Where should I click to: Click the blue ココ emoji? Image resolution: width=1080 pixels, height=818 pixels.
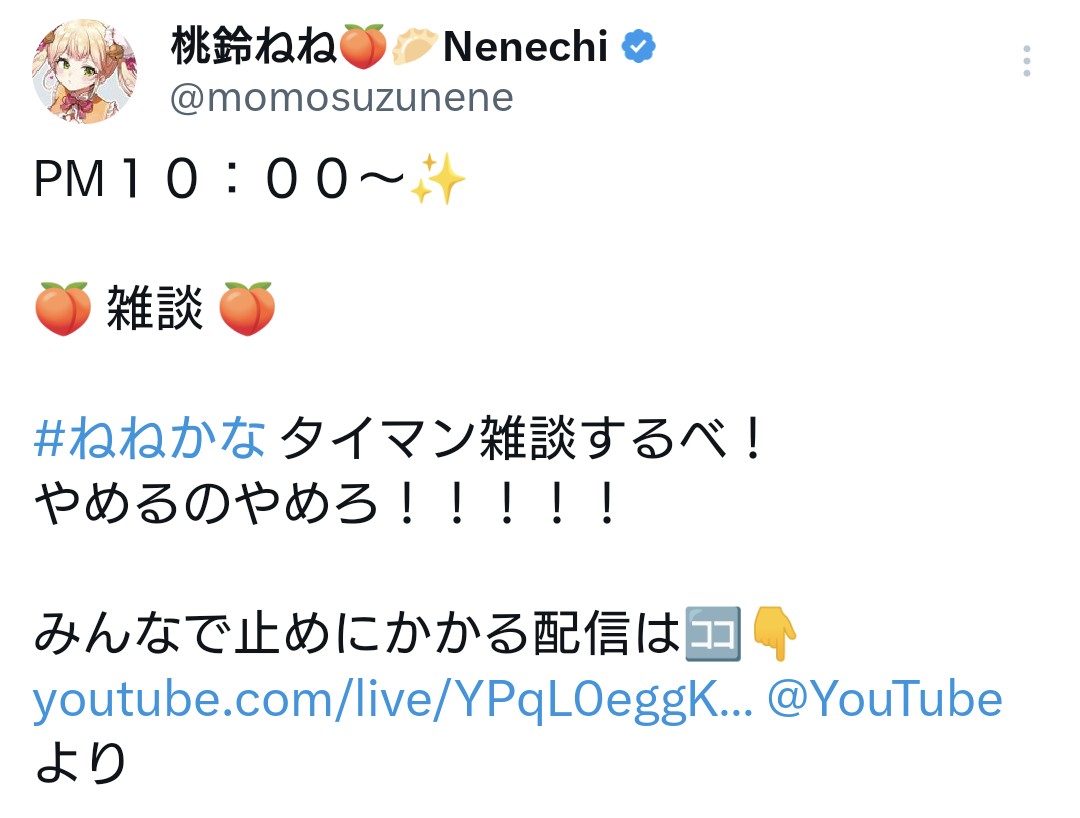tap(713, 634)
